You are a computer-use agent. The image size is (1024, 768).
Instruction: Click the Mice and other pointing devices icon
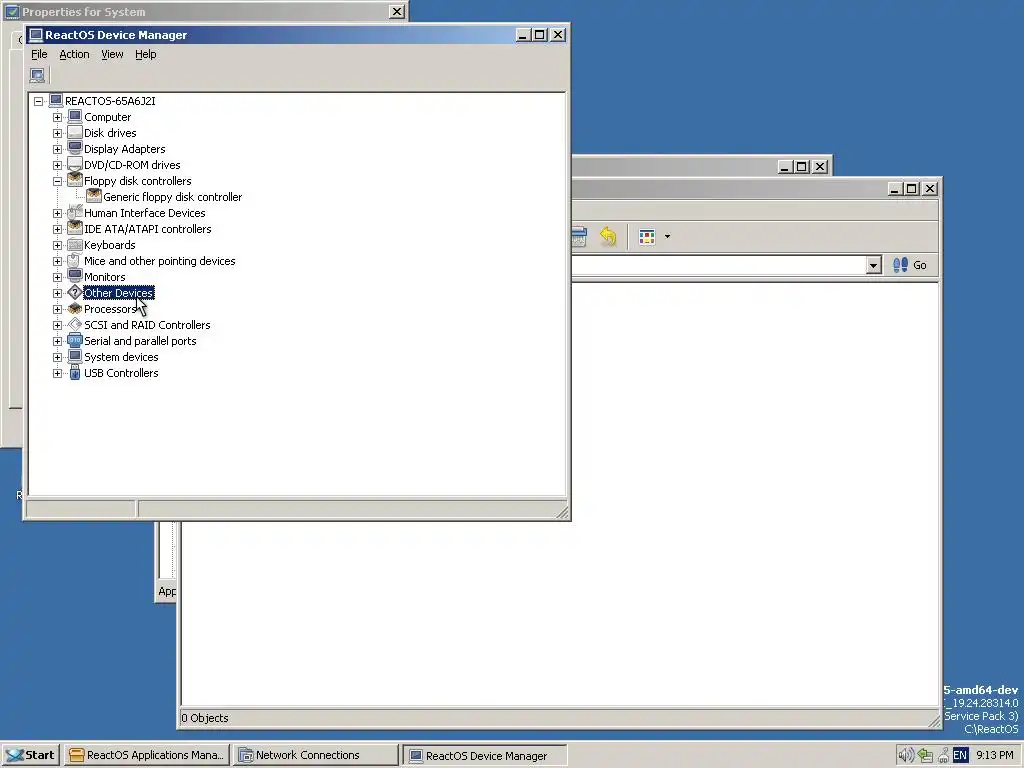click(x=74, y=261)
